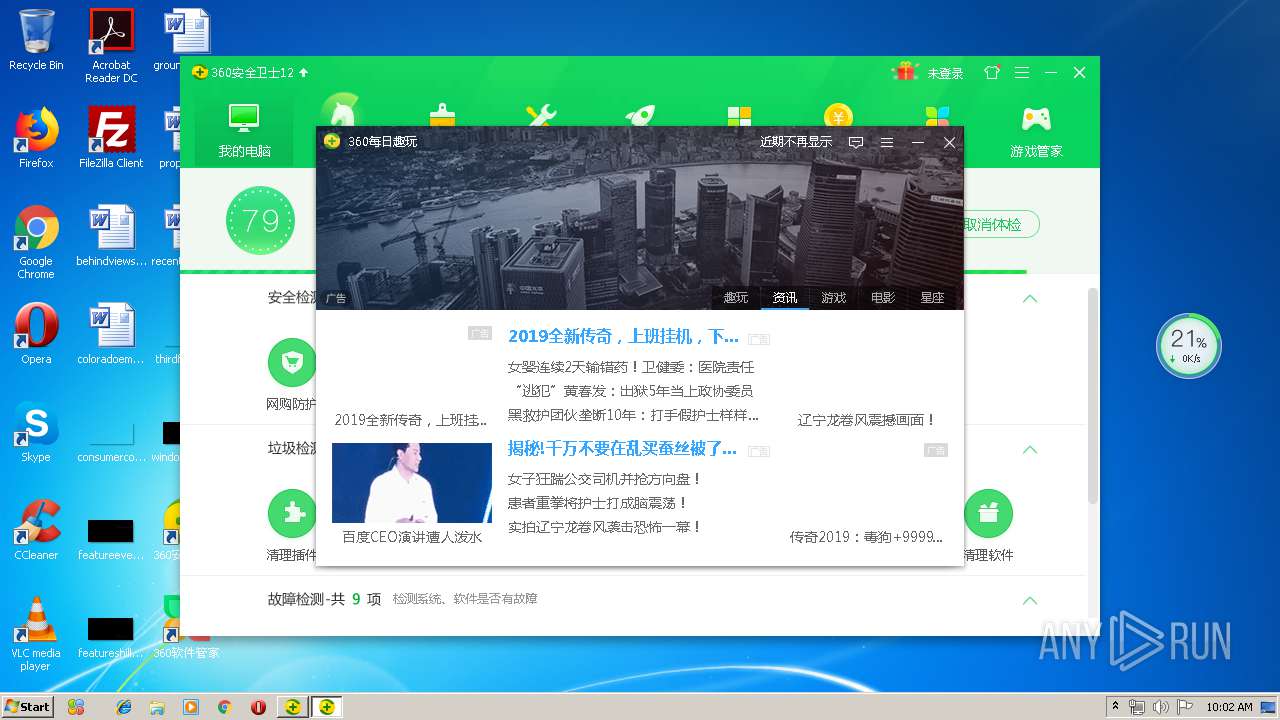Open the 优化加速 rocket icon in toolbar
The height and width of the screenshot is (720, 1280).
tap(640, 114)
